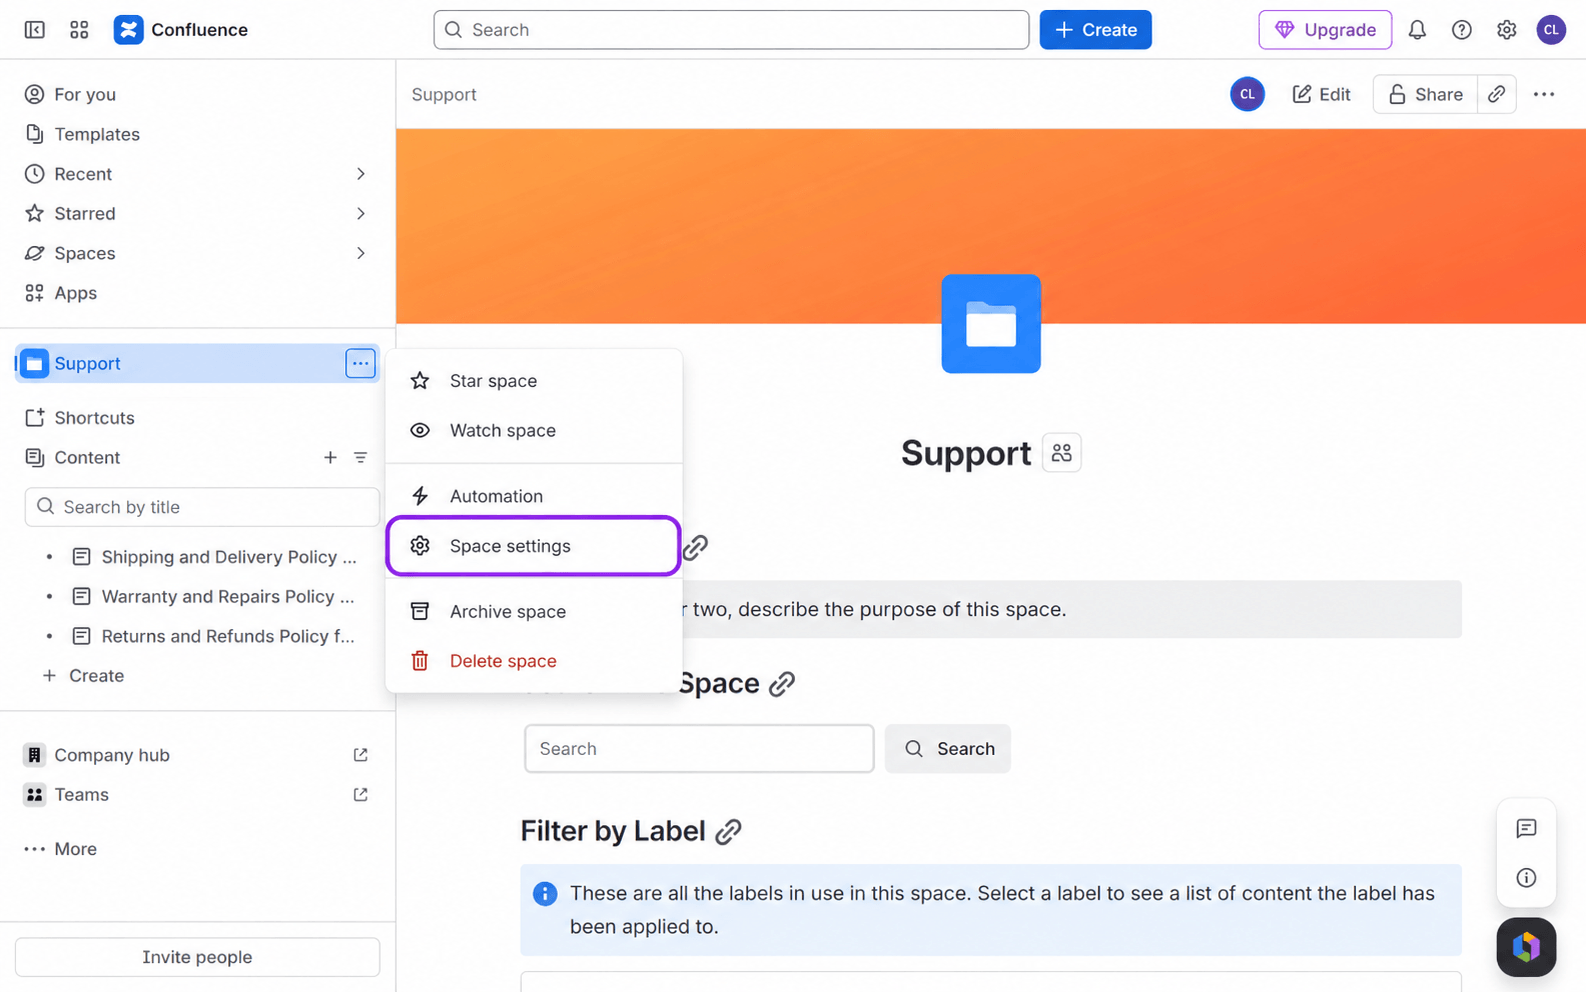Open Space settings menu item
This screenshot has width=1586, height=992.
tap(534, 546)
